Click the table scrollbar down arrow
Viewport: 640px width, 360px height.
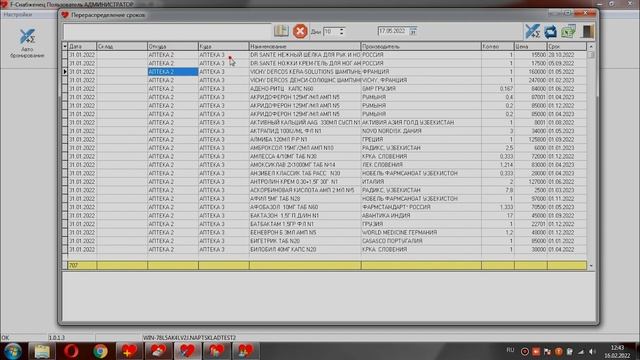click(x=591, y=266)
